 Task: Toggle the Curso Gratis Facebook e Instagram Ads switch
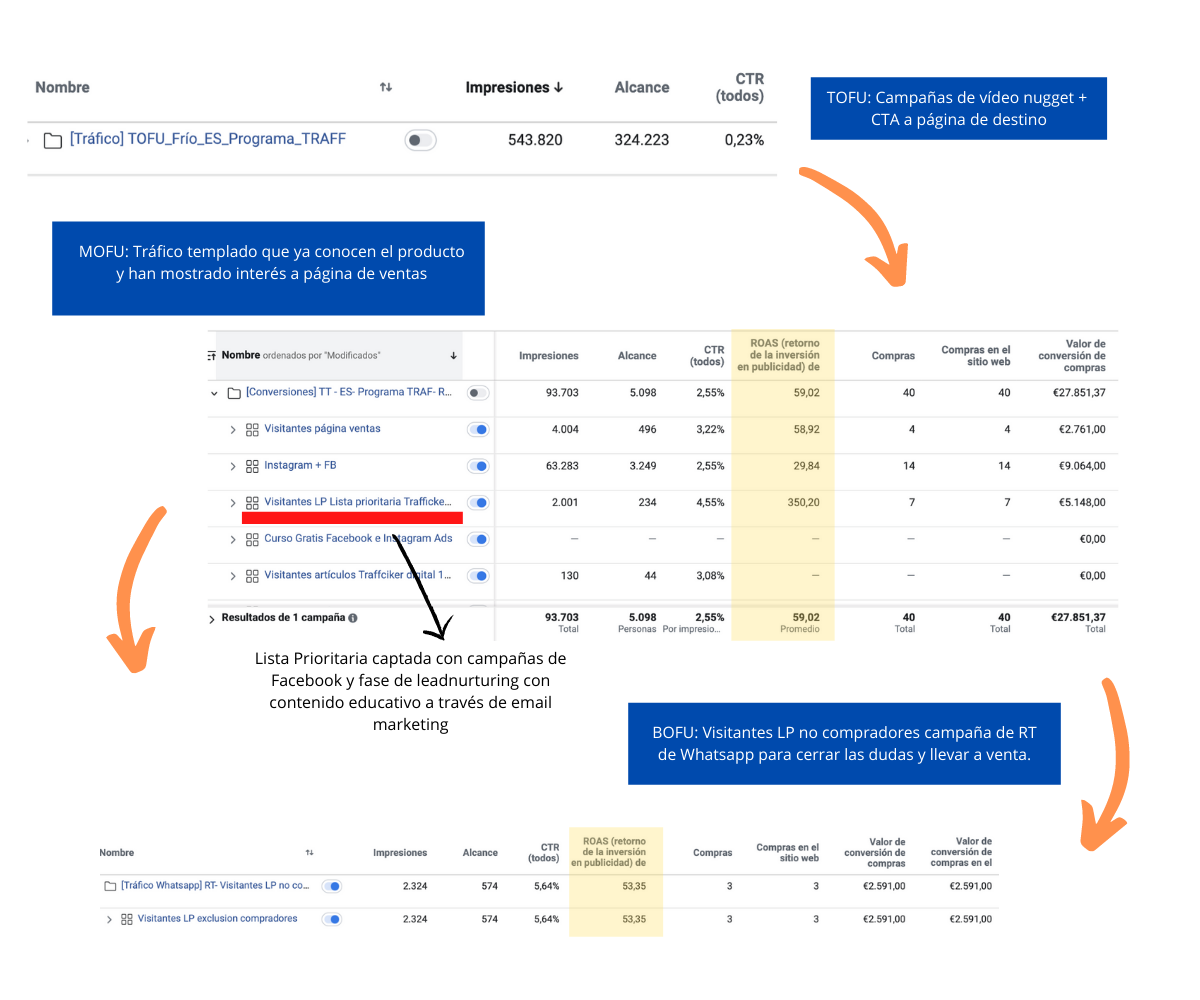[479, 539]
